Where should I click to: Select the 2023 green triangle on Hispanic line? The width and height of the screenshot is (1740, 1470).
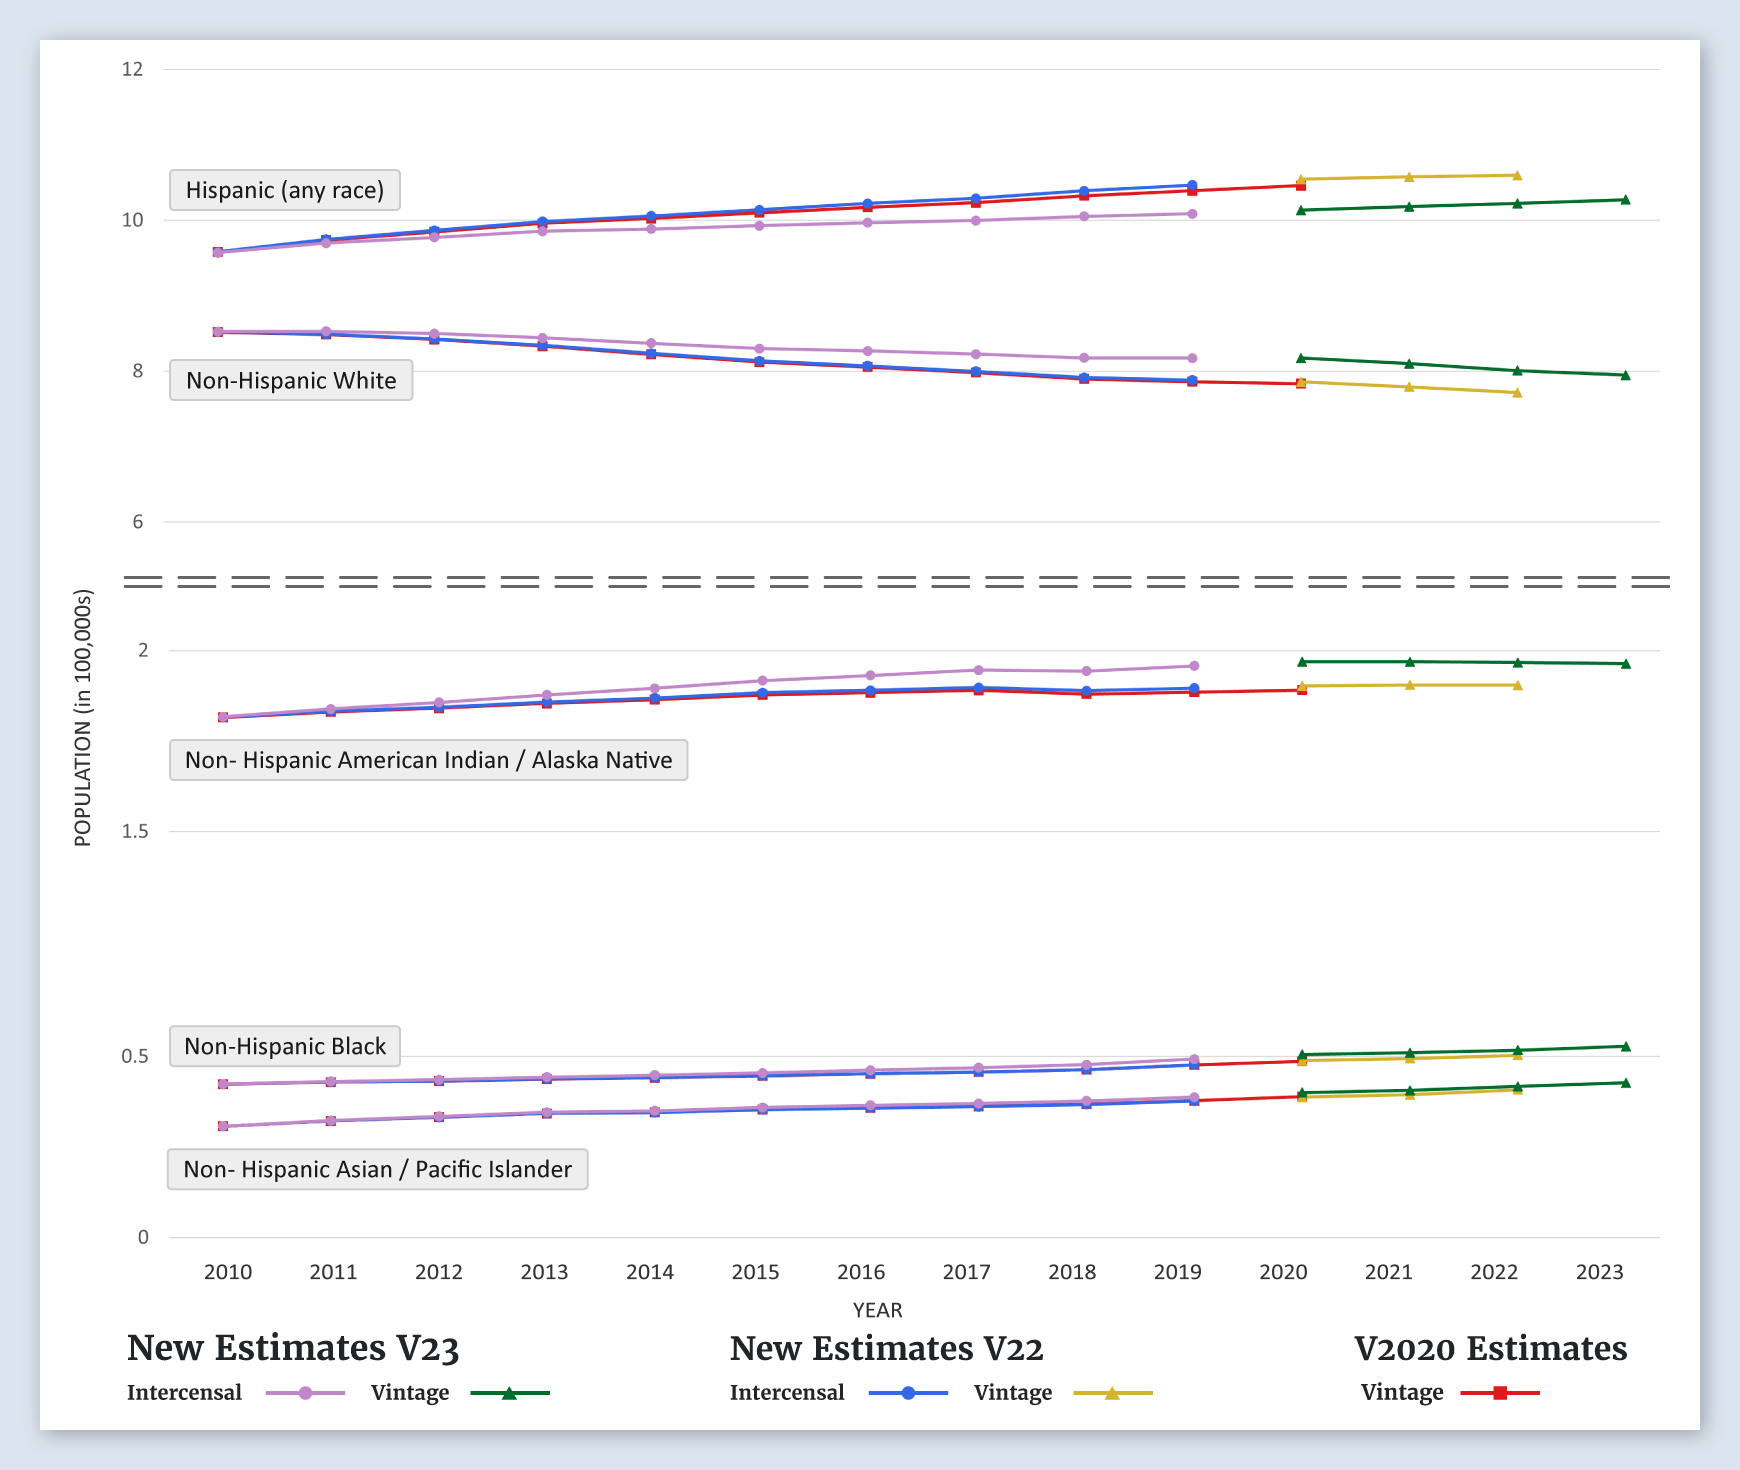coord(1625,200)
